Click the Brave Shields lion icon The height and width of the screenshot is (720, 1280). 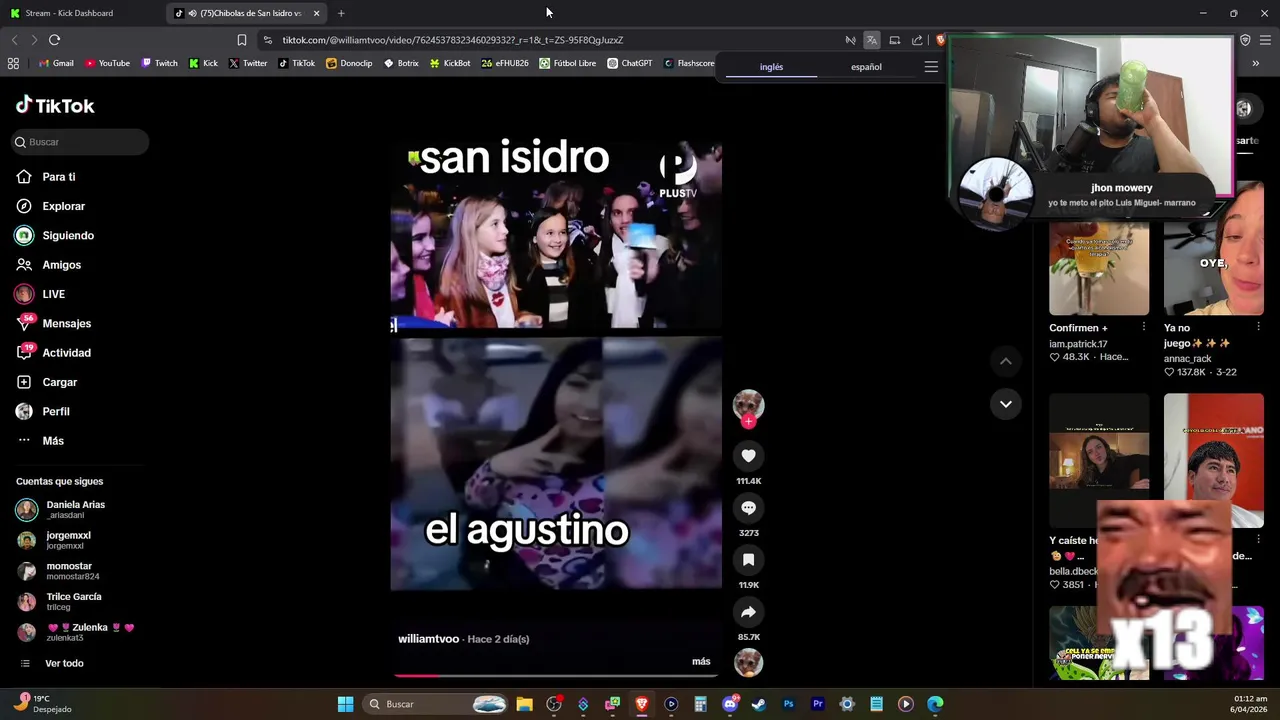[x=940, y=40]
